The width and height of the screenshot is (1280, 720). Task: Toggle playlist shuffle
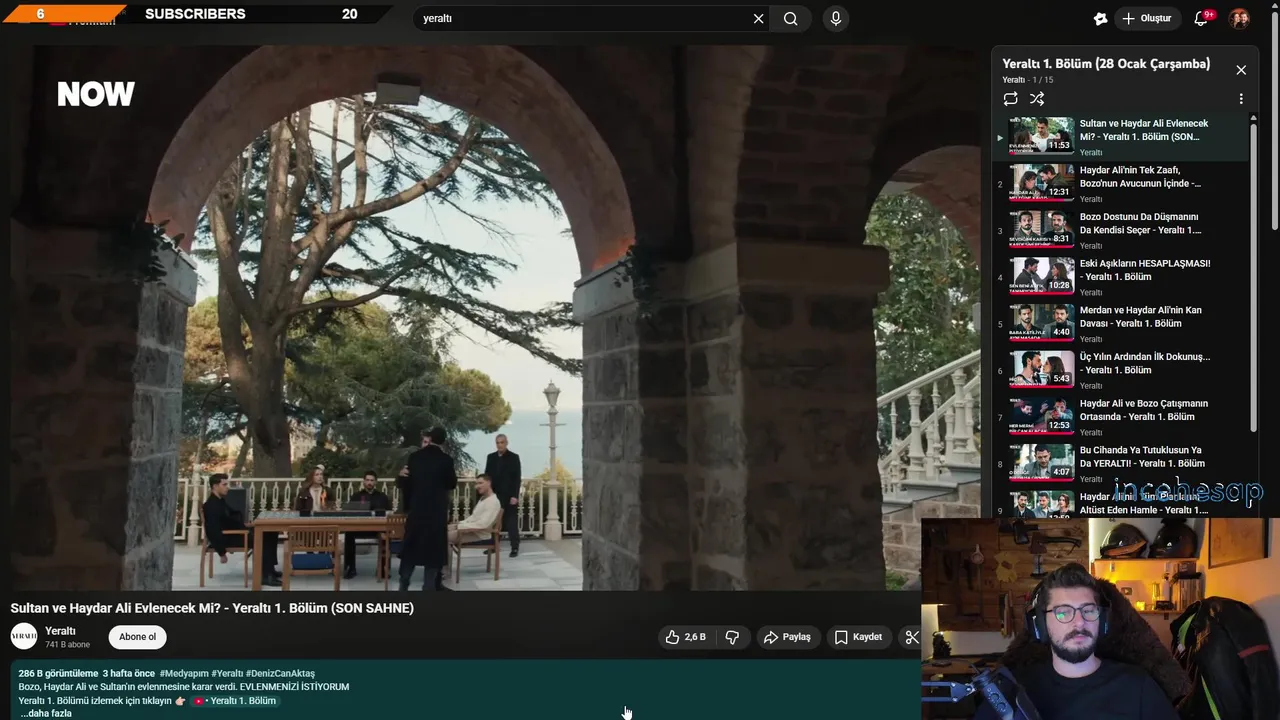point(1037,99)
